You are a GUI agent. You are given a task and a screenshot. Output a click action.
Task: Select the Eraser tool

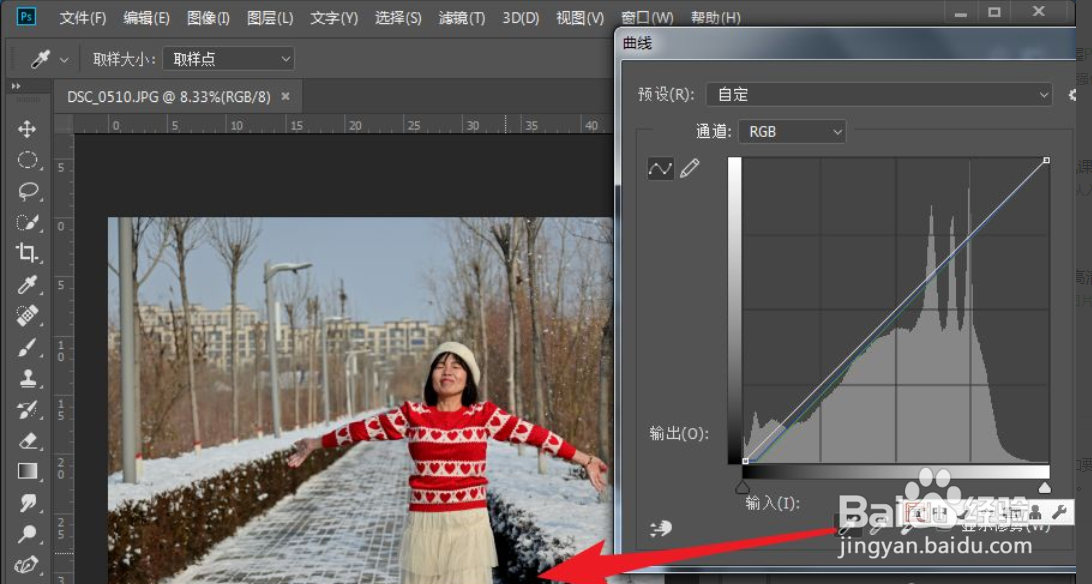click(x=27, y=440)
